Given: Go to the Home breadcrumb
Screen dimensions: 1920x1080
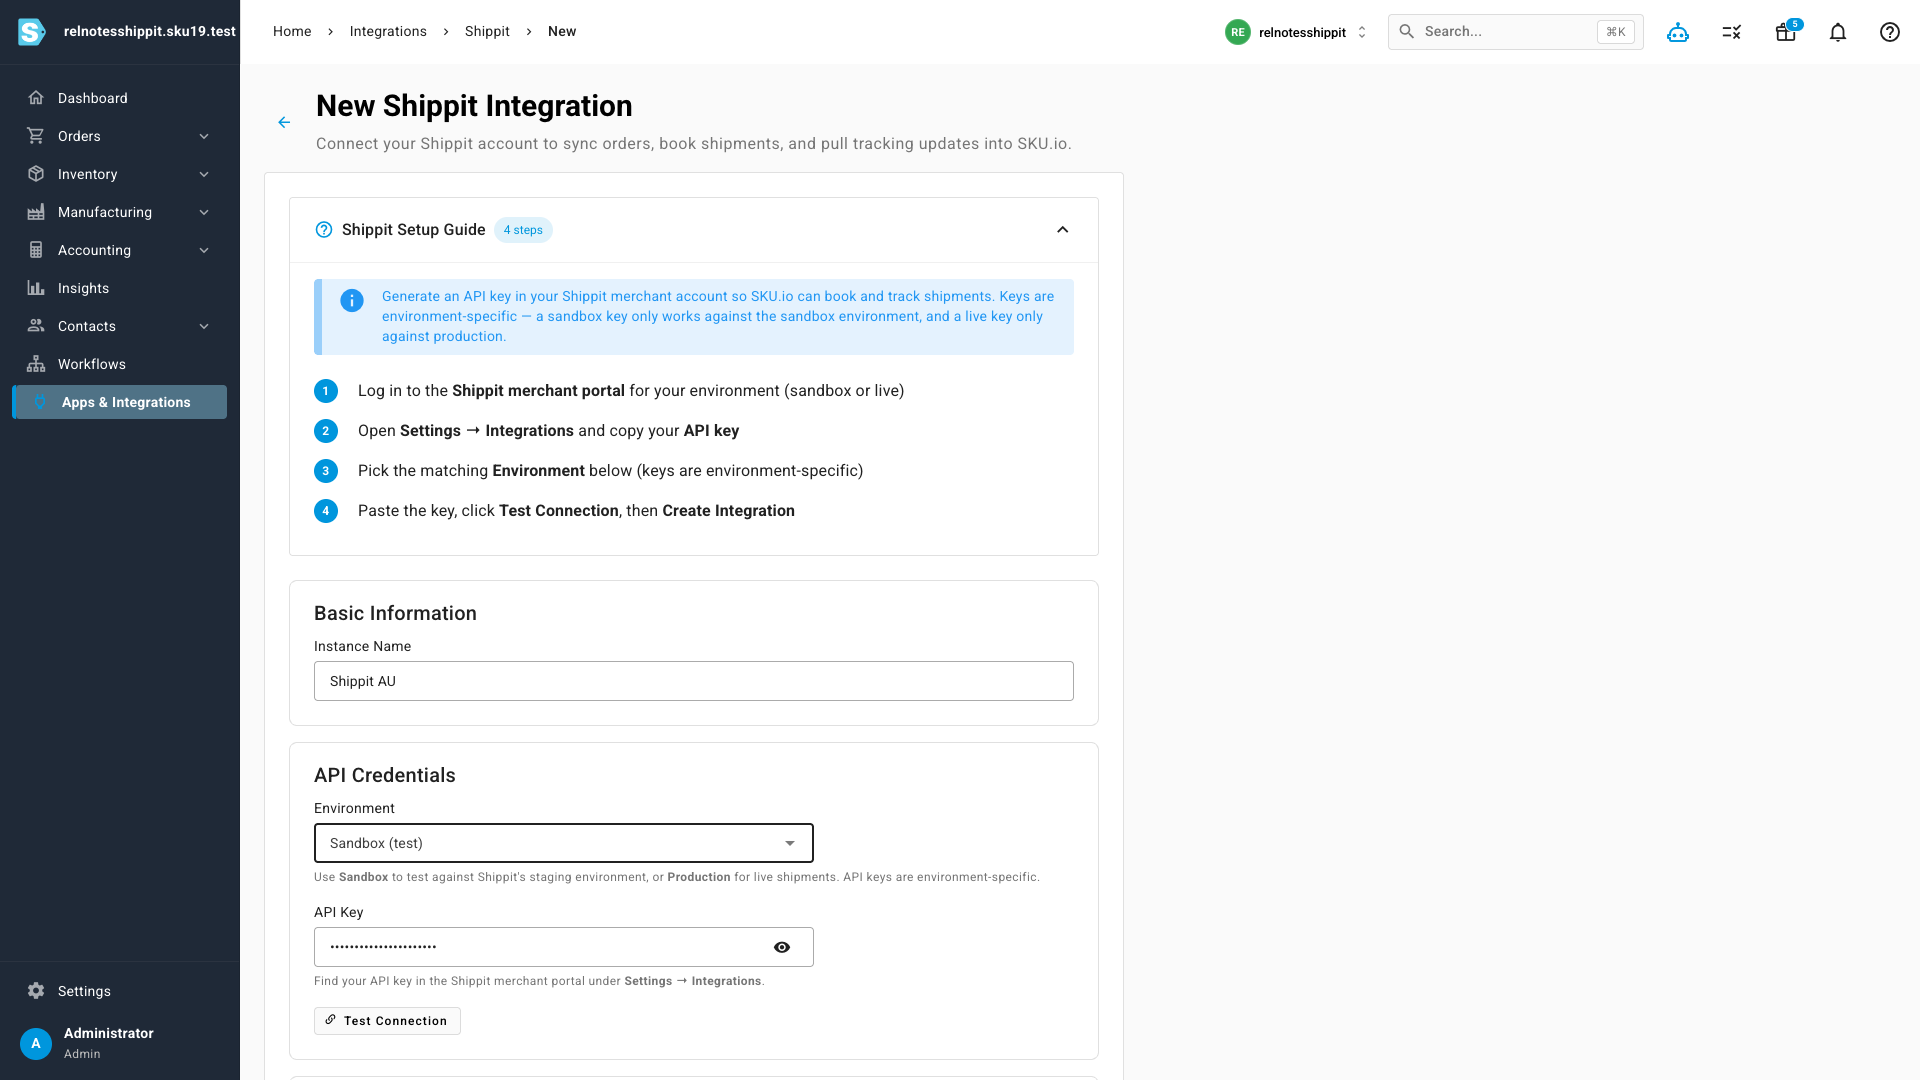Looking at the screenshot, I should point(292,32).
